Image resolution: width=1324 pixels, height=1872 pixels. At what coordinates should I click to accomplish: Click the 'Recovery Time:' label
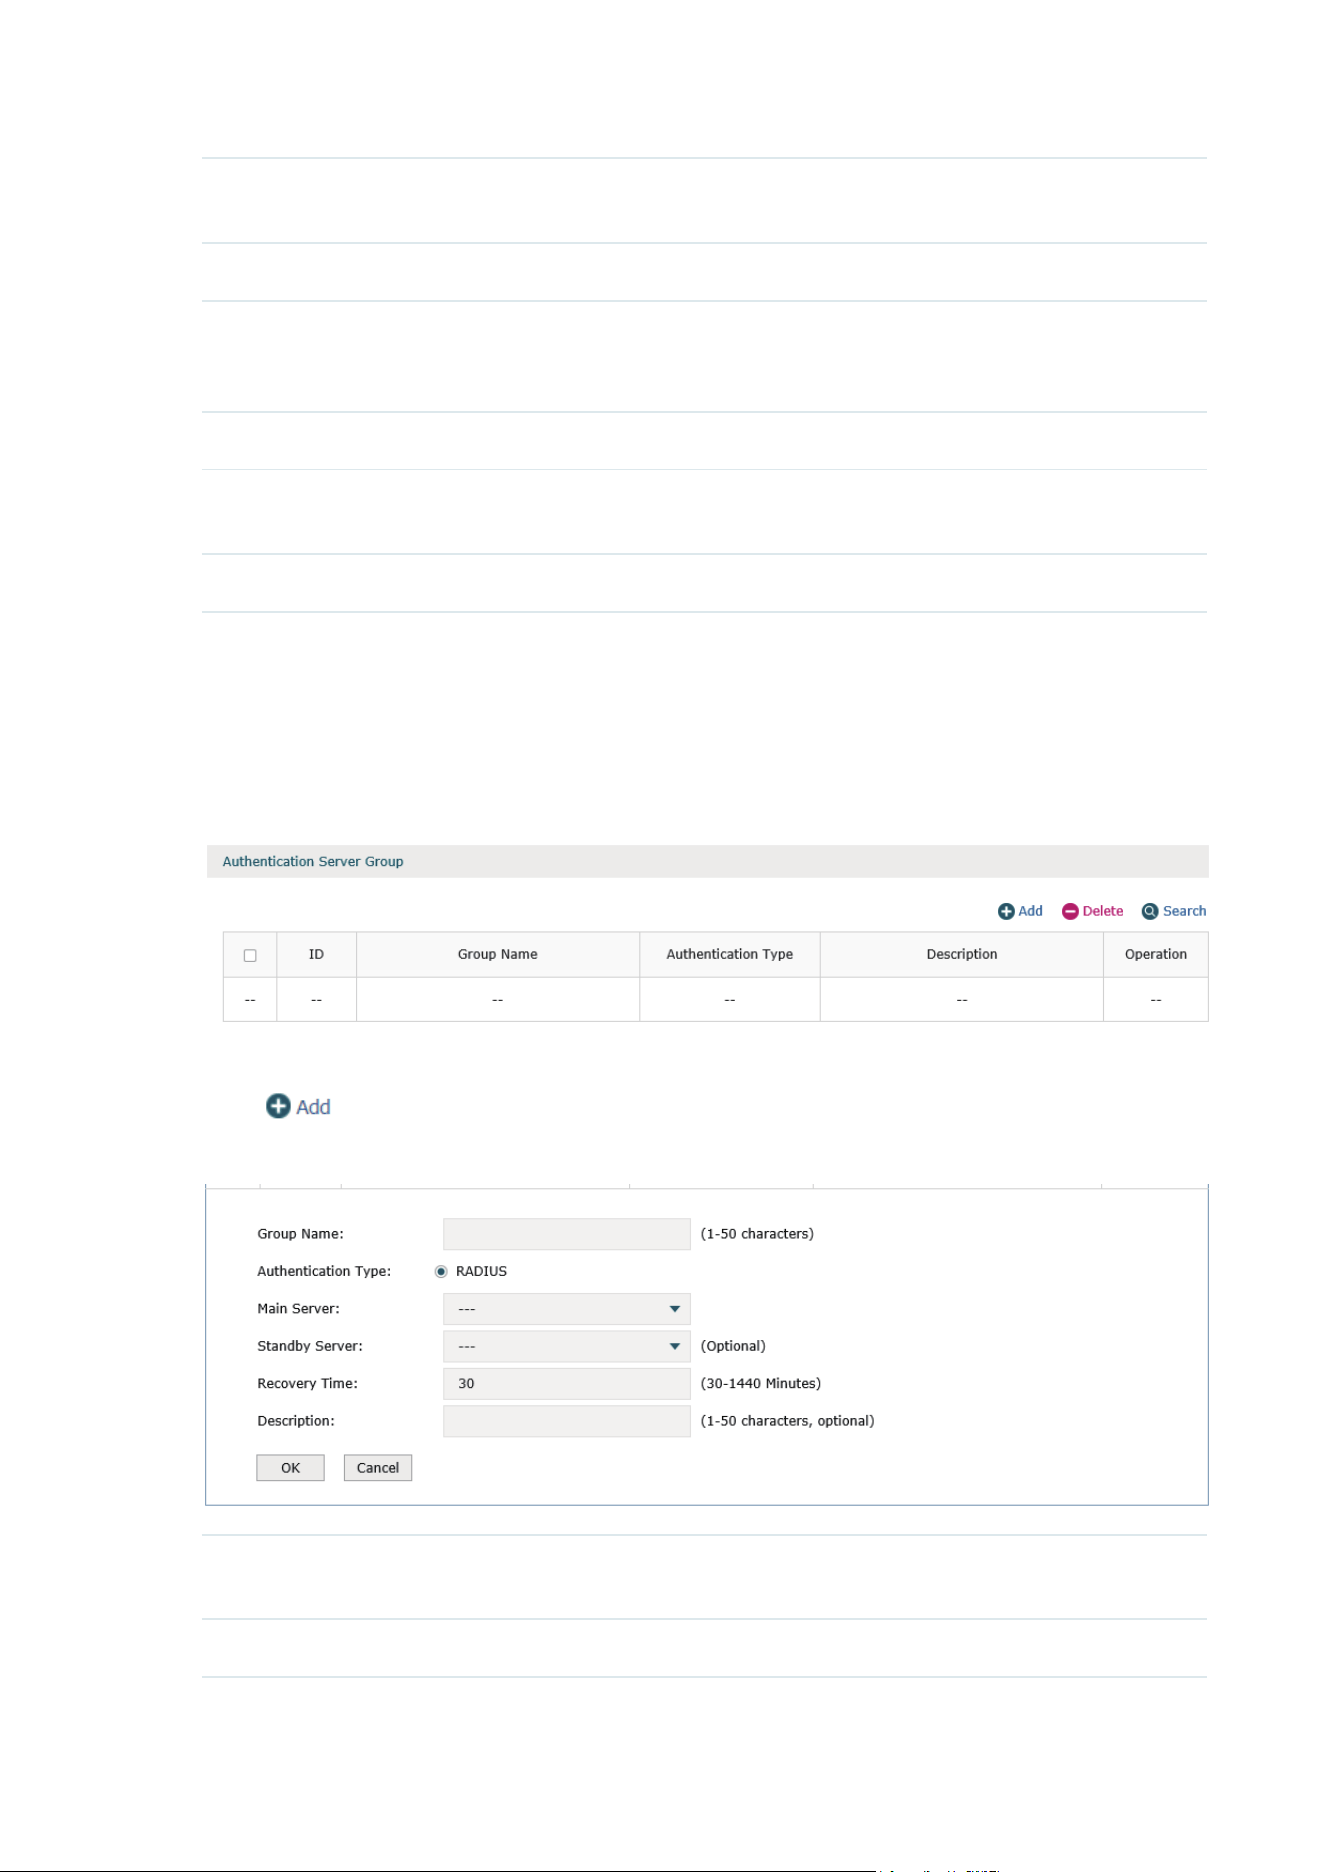coord(307,1384)
